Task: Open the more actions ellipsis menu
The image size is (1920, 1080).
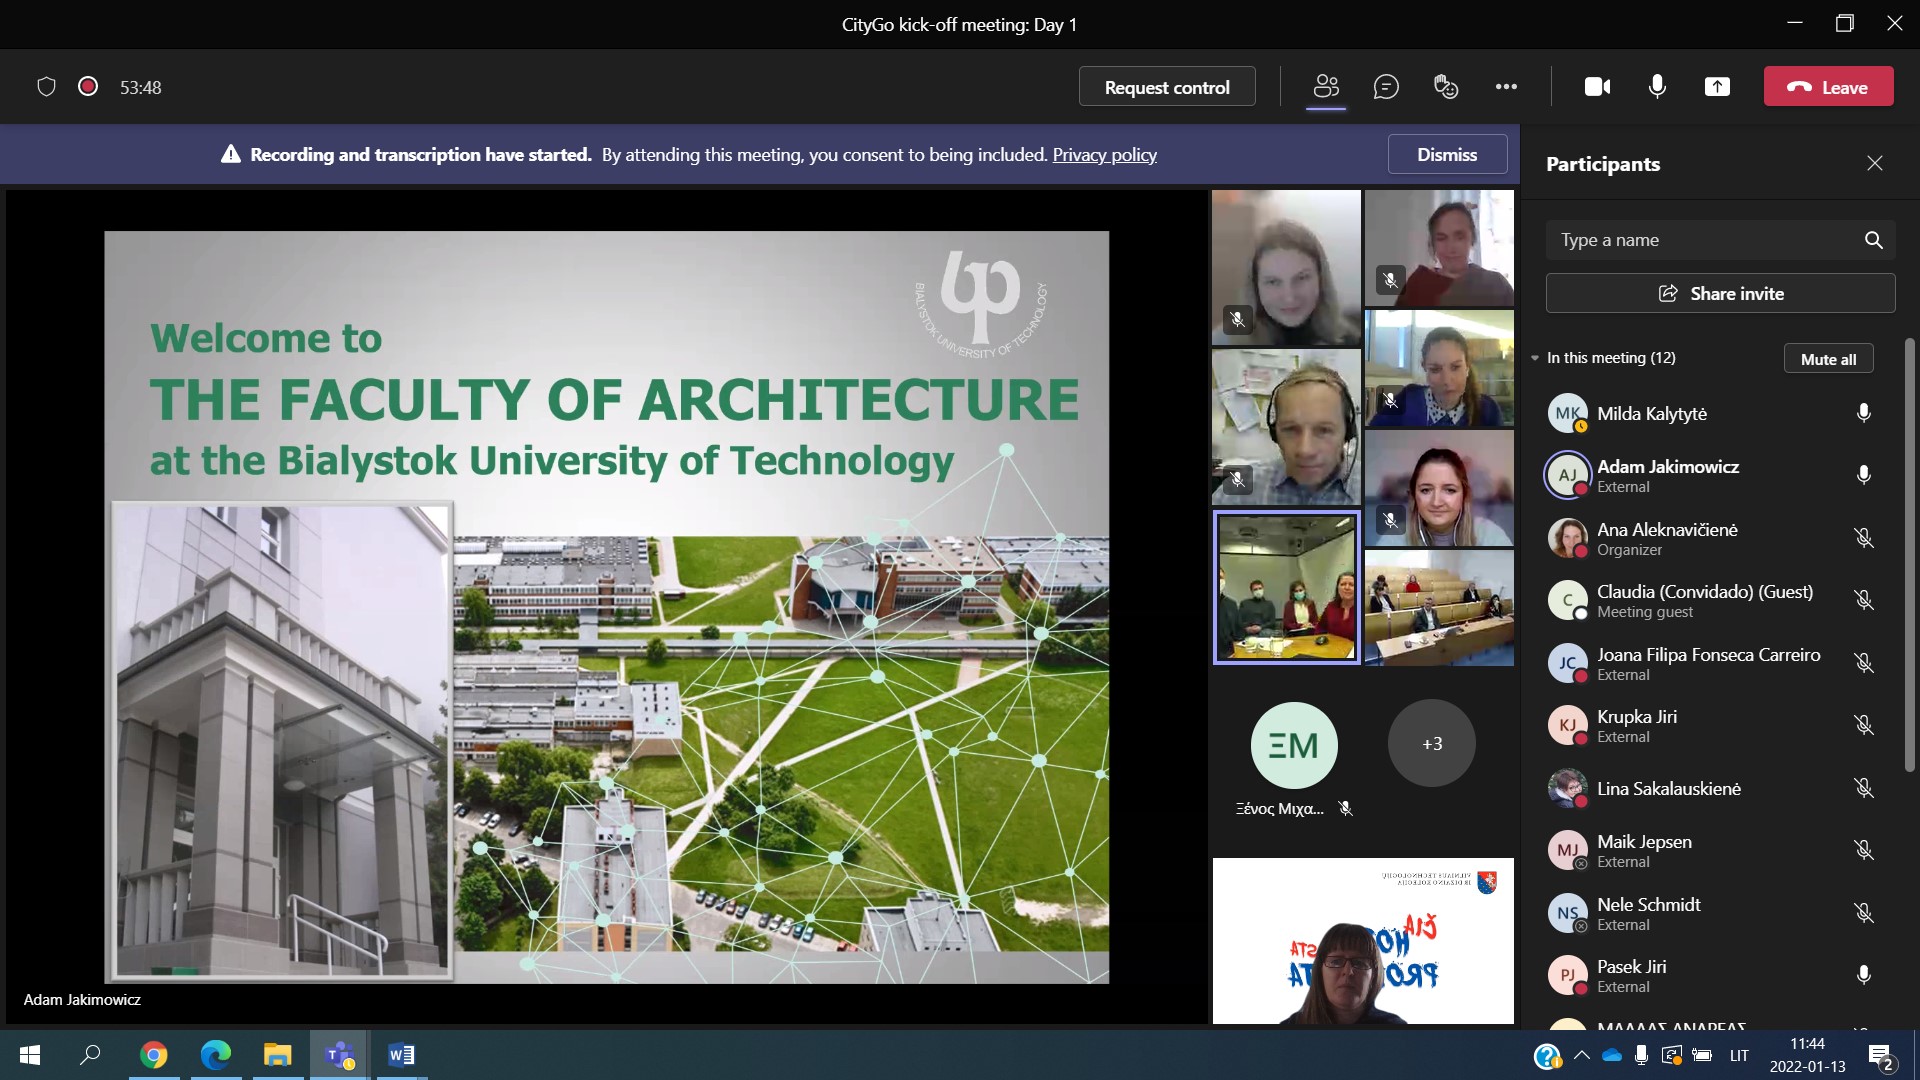Action: tap(1506, 87)
